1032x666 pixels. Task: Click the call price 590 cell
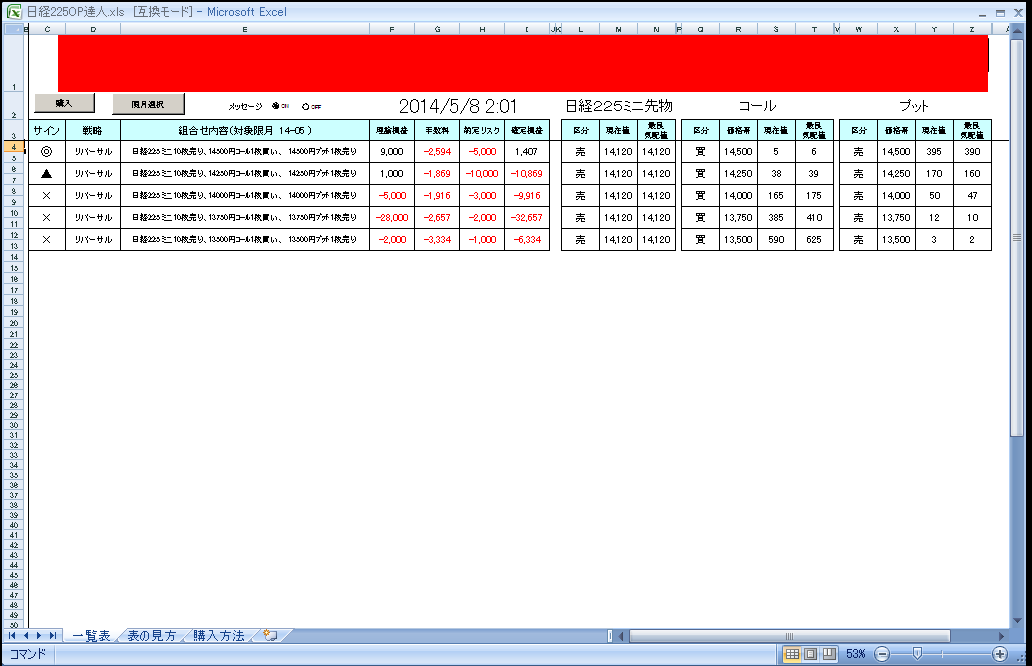(776, 240)
